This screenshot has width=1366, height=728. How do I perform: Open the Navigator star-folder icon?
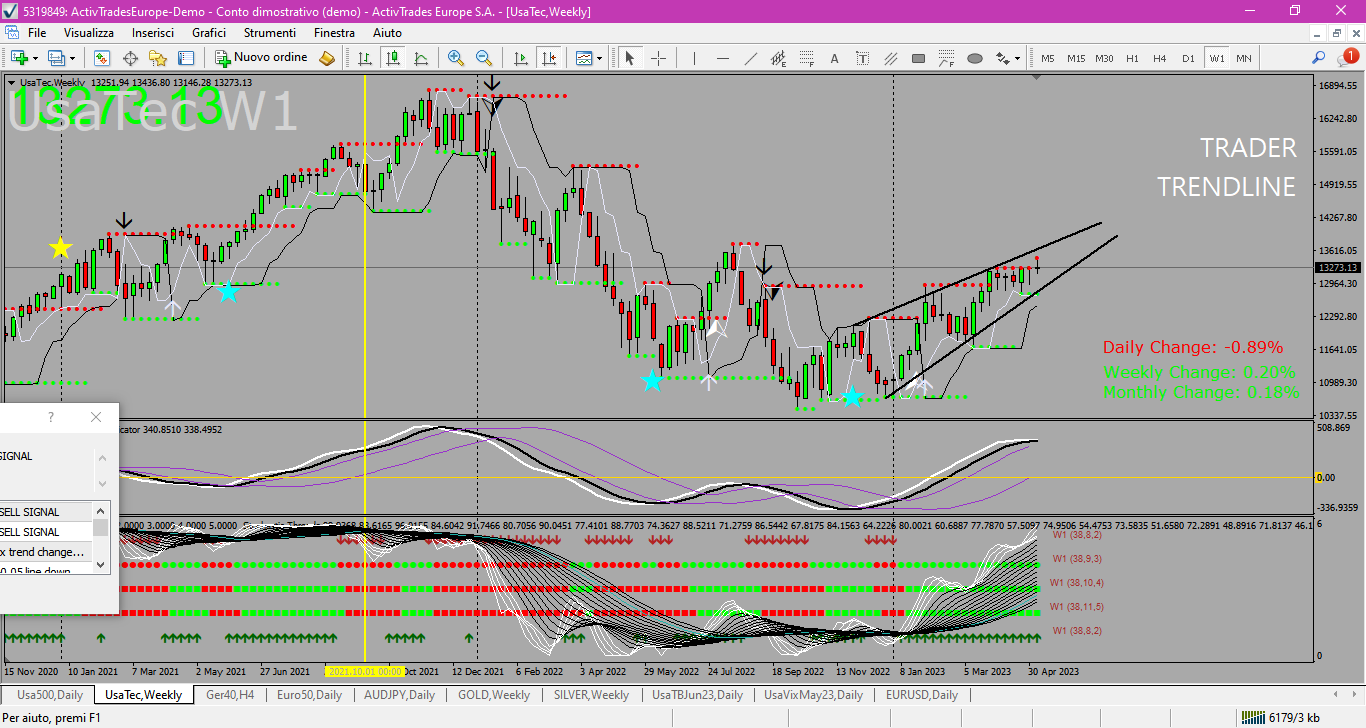(158, 58)
